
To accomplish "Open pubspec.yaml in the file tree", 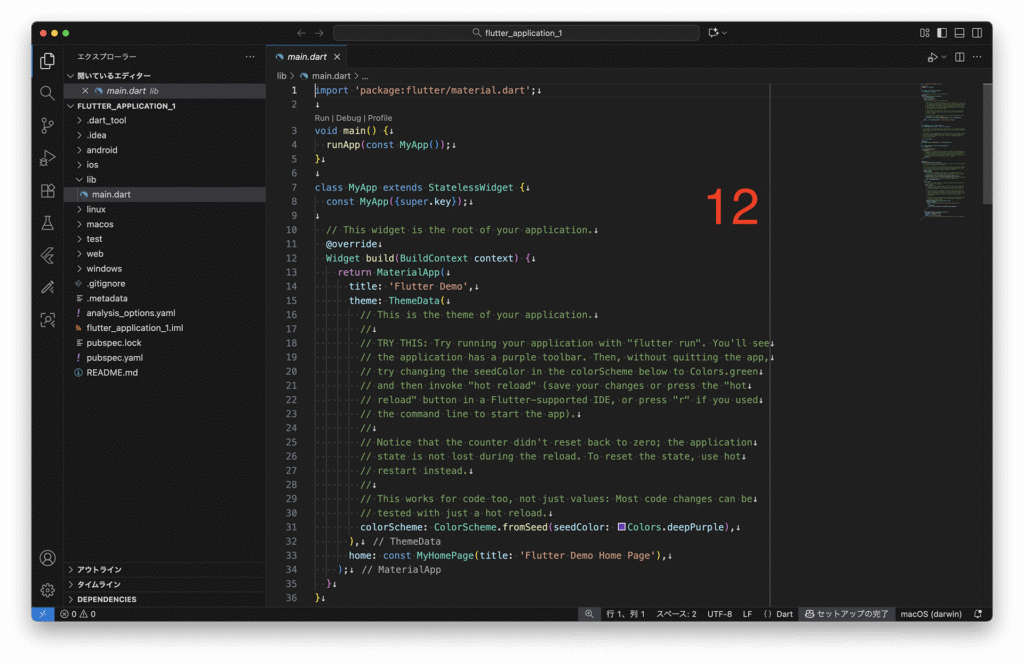I will pyautogui.click(x=114, y=357).
